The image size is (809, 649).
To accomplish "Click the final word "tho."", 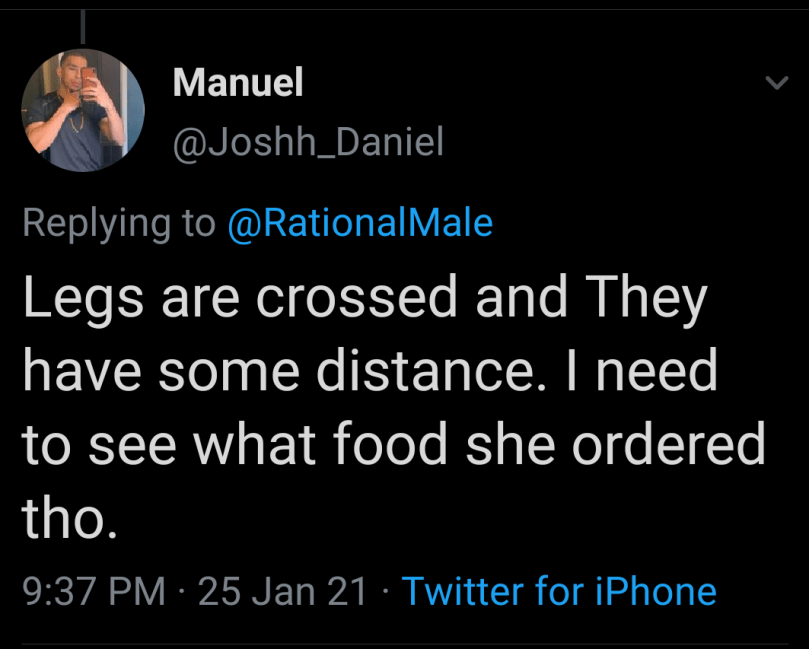I will pos(70,517).
